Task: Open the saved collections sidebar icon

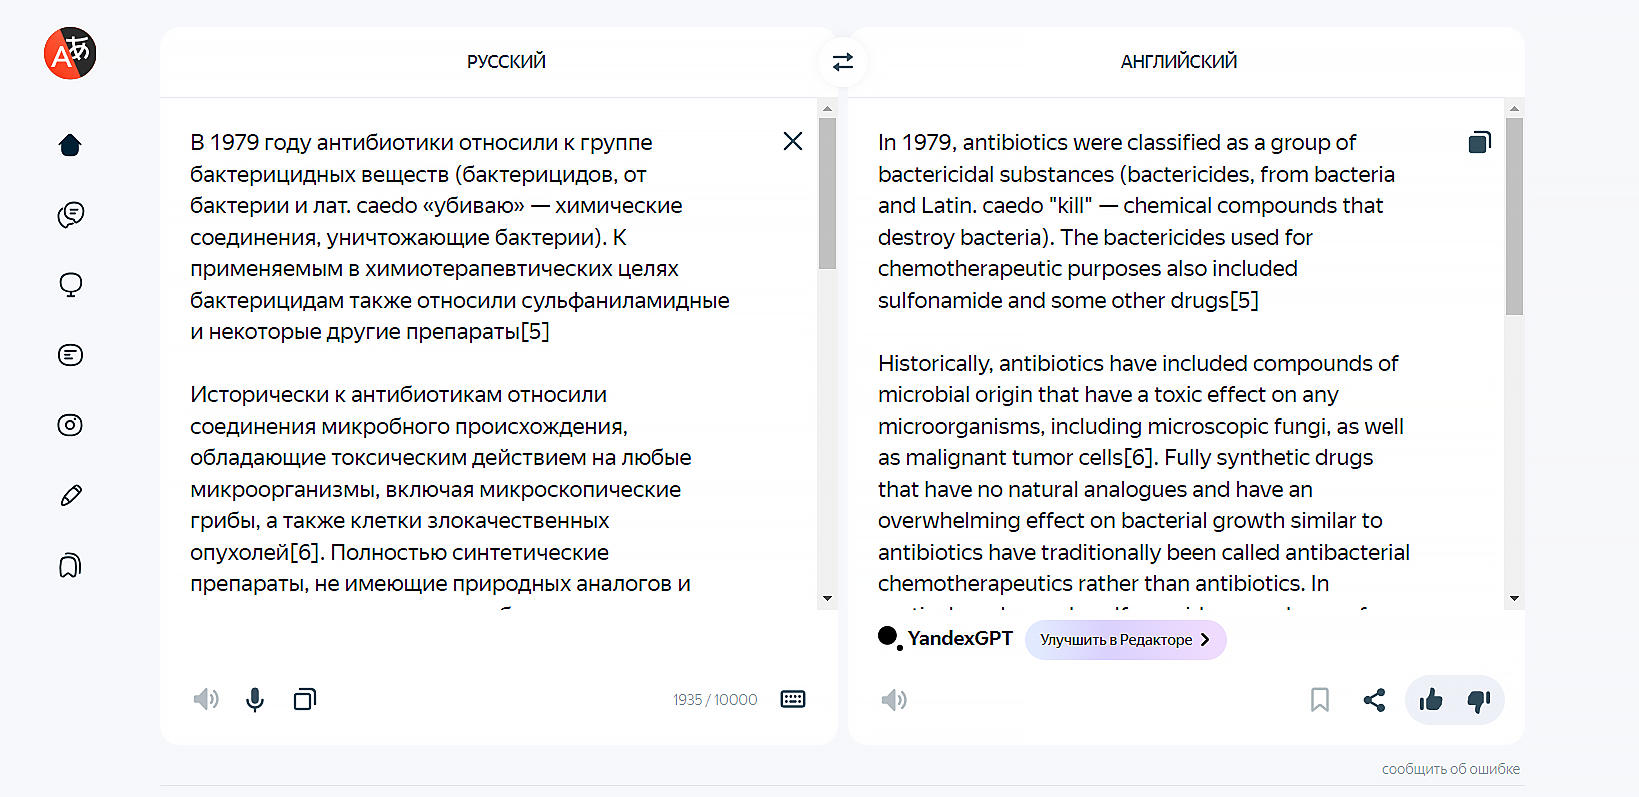Action: pos(70,566)
